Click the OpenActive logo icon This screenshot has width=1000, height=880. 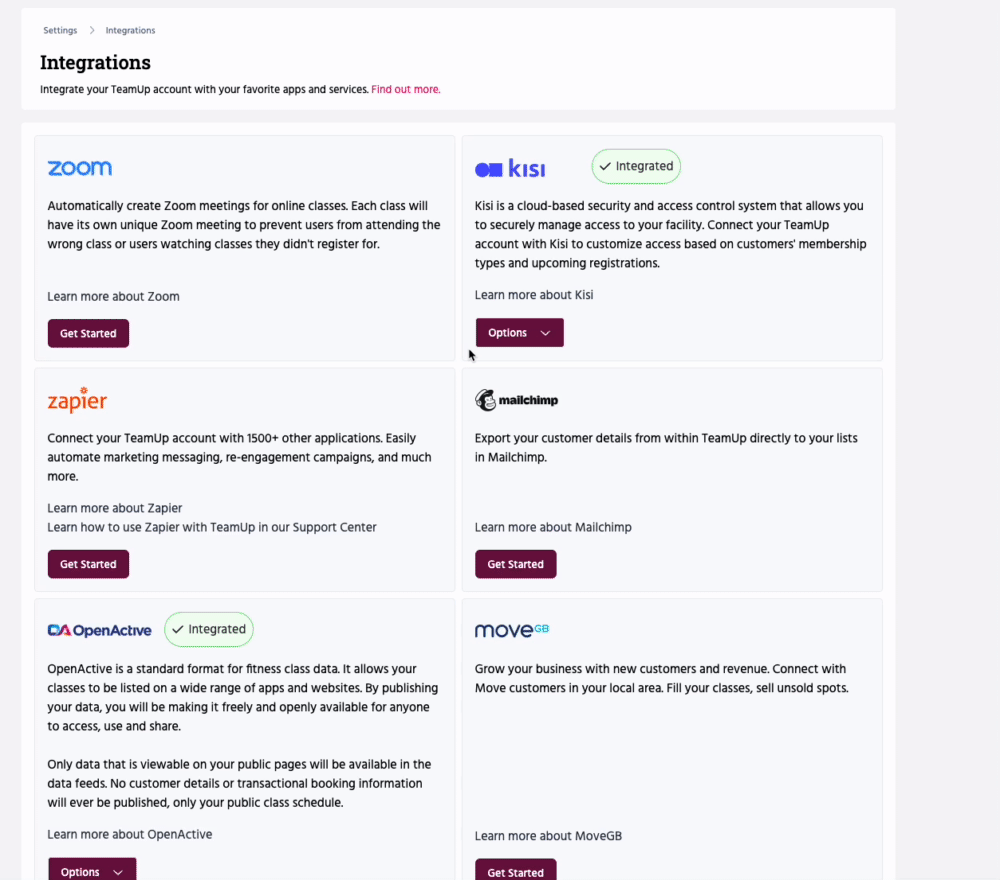point(100,630)
